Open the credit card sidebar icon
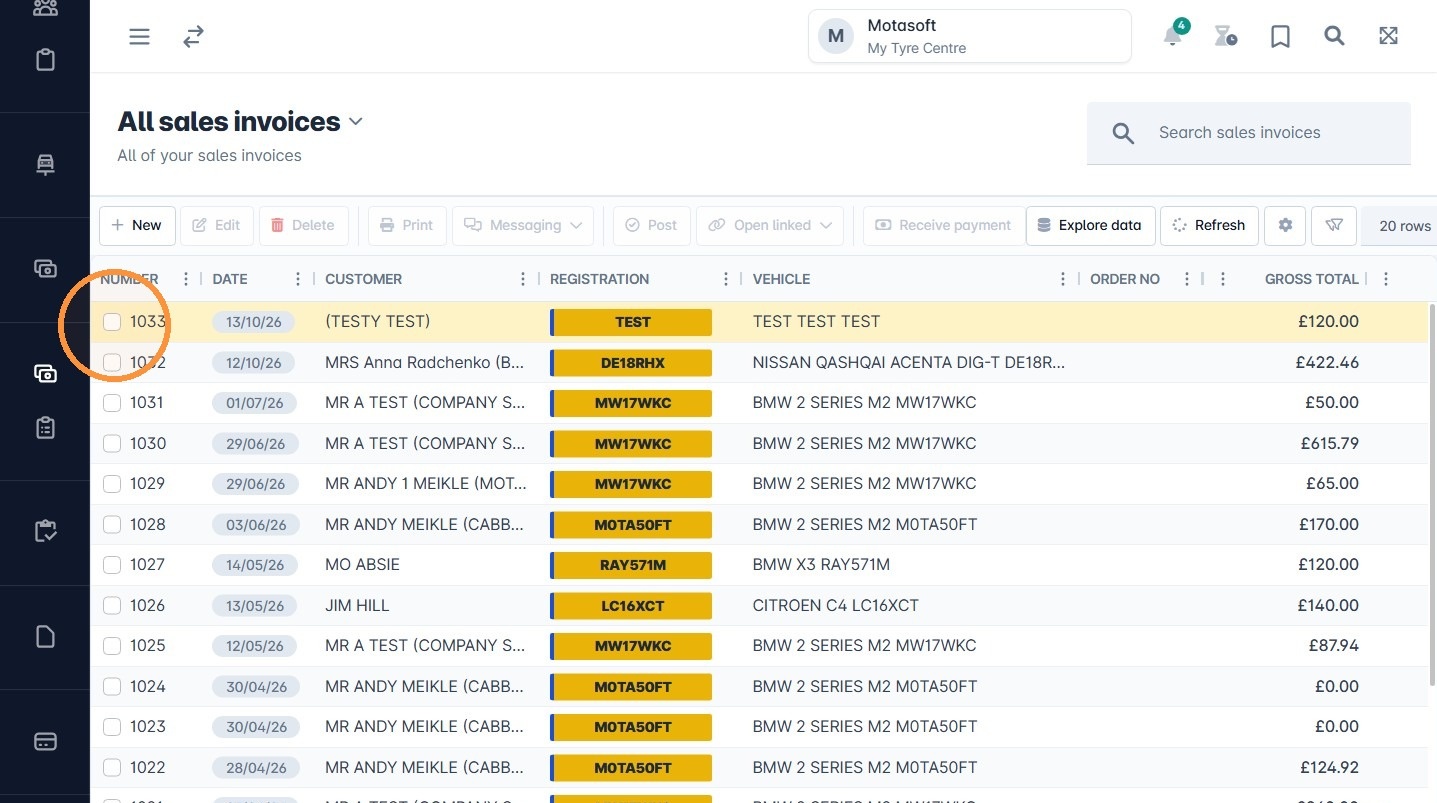 click(45, 742)
